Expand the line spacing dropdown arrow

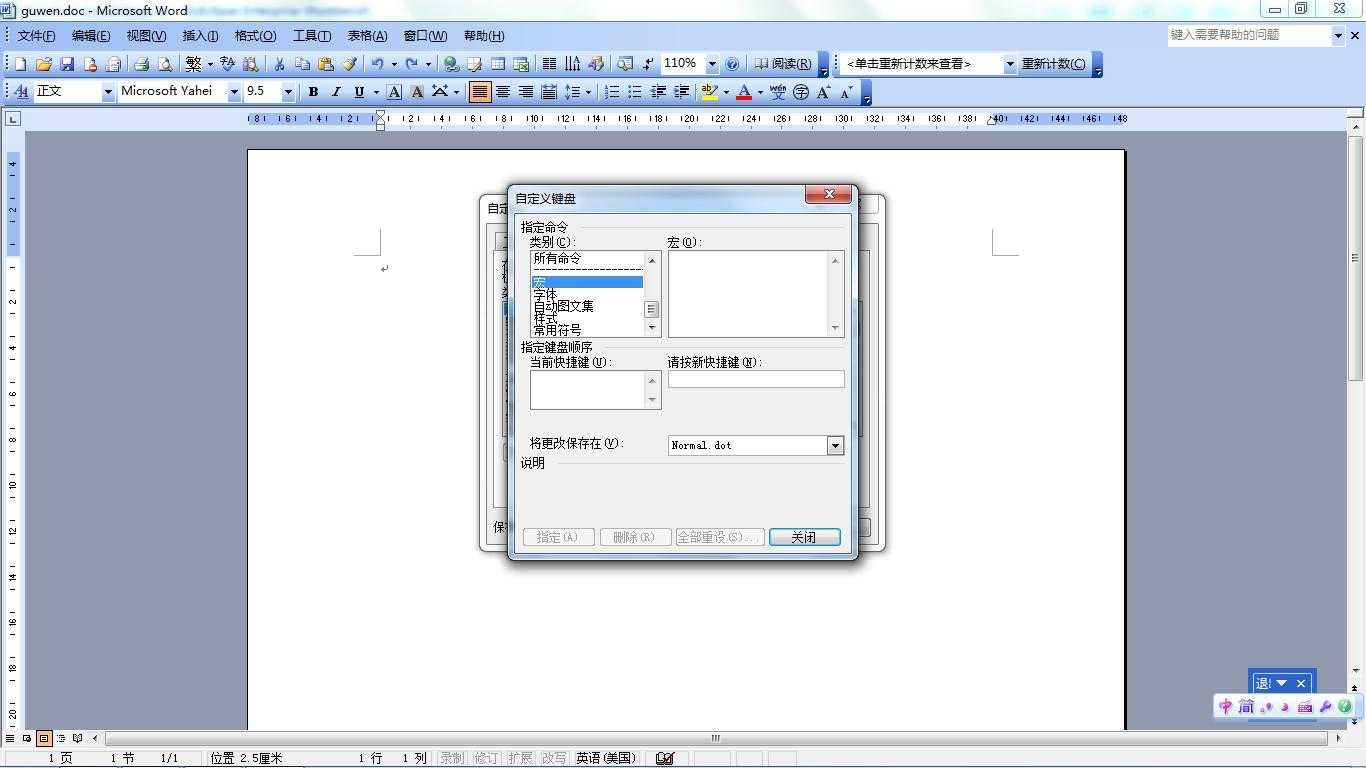click(588, 92)
